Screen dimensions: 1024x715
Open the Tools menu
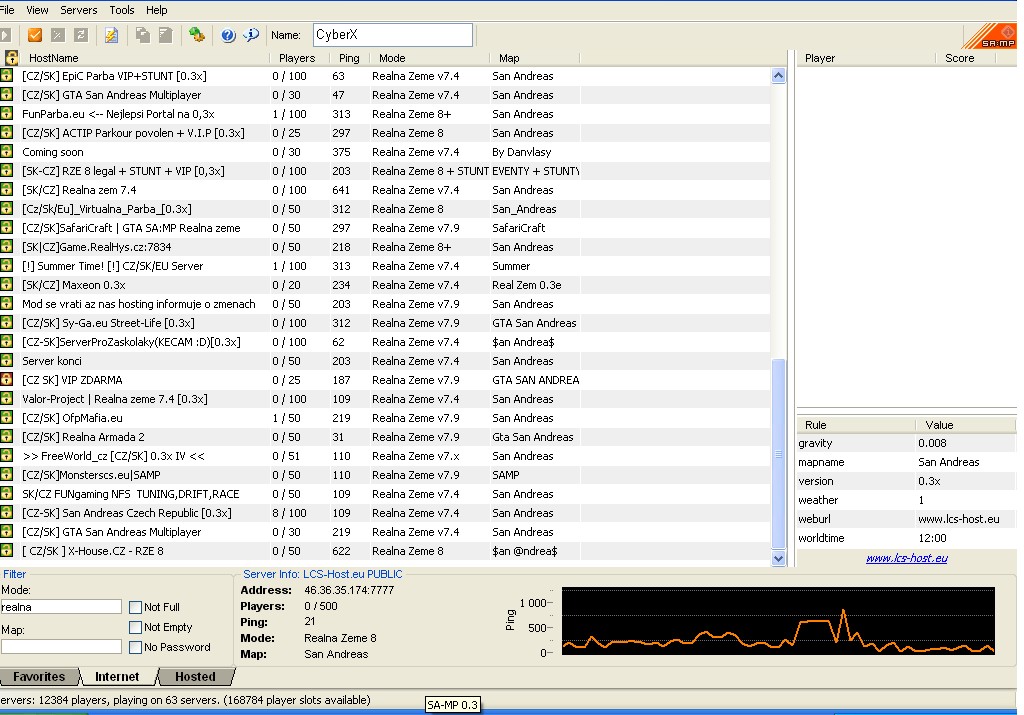coord(121,10)
